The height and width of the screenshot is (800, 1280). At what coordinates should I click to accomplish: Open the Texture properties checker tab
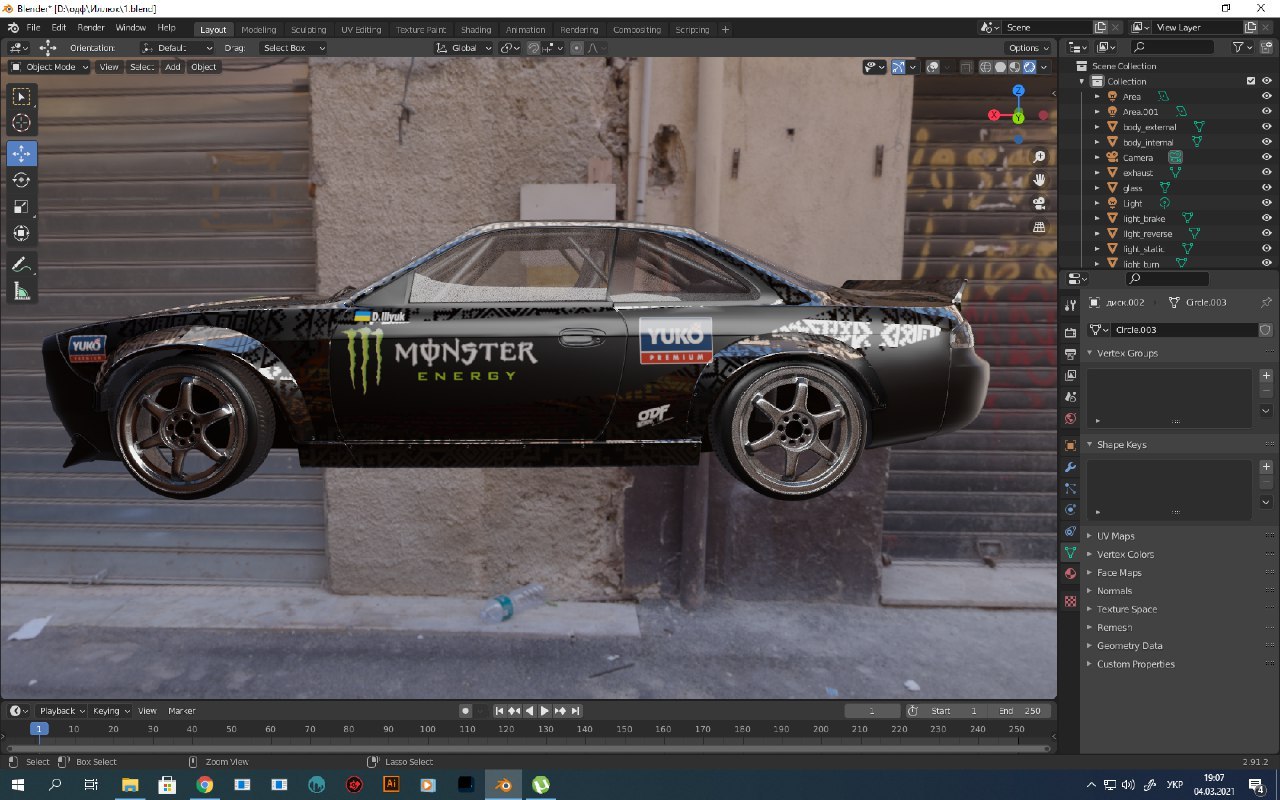pos(1070,602)
